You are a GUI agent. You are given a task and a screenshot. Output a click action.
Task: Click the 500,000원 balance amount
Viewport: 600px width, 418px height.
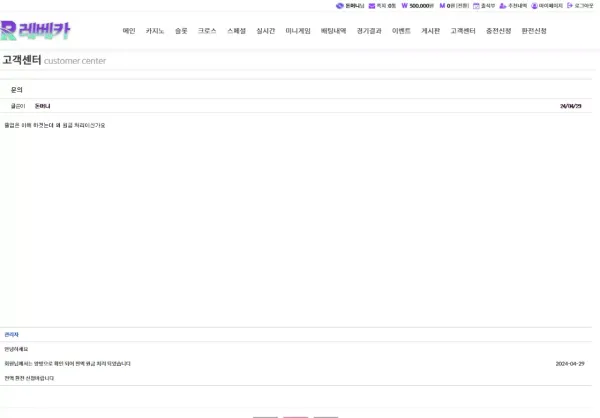[422, 6]
